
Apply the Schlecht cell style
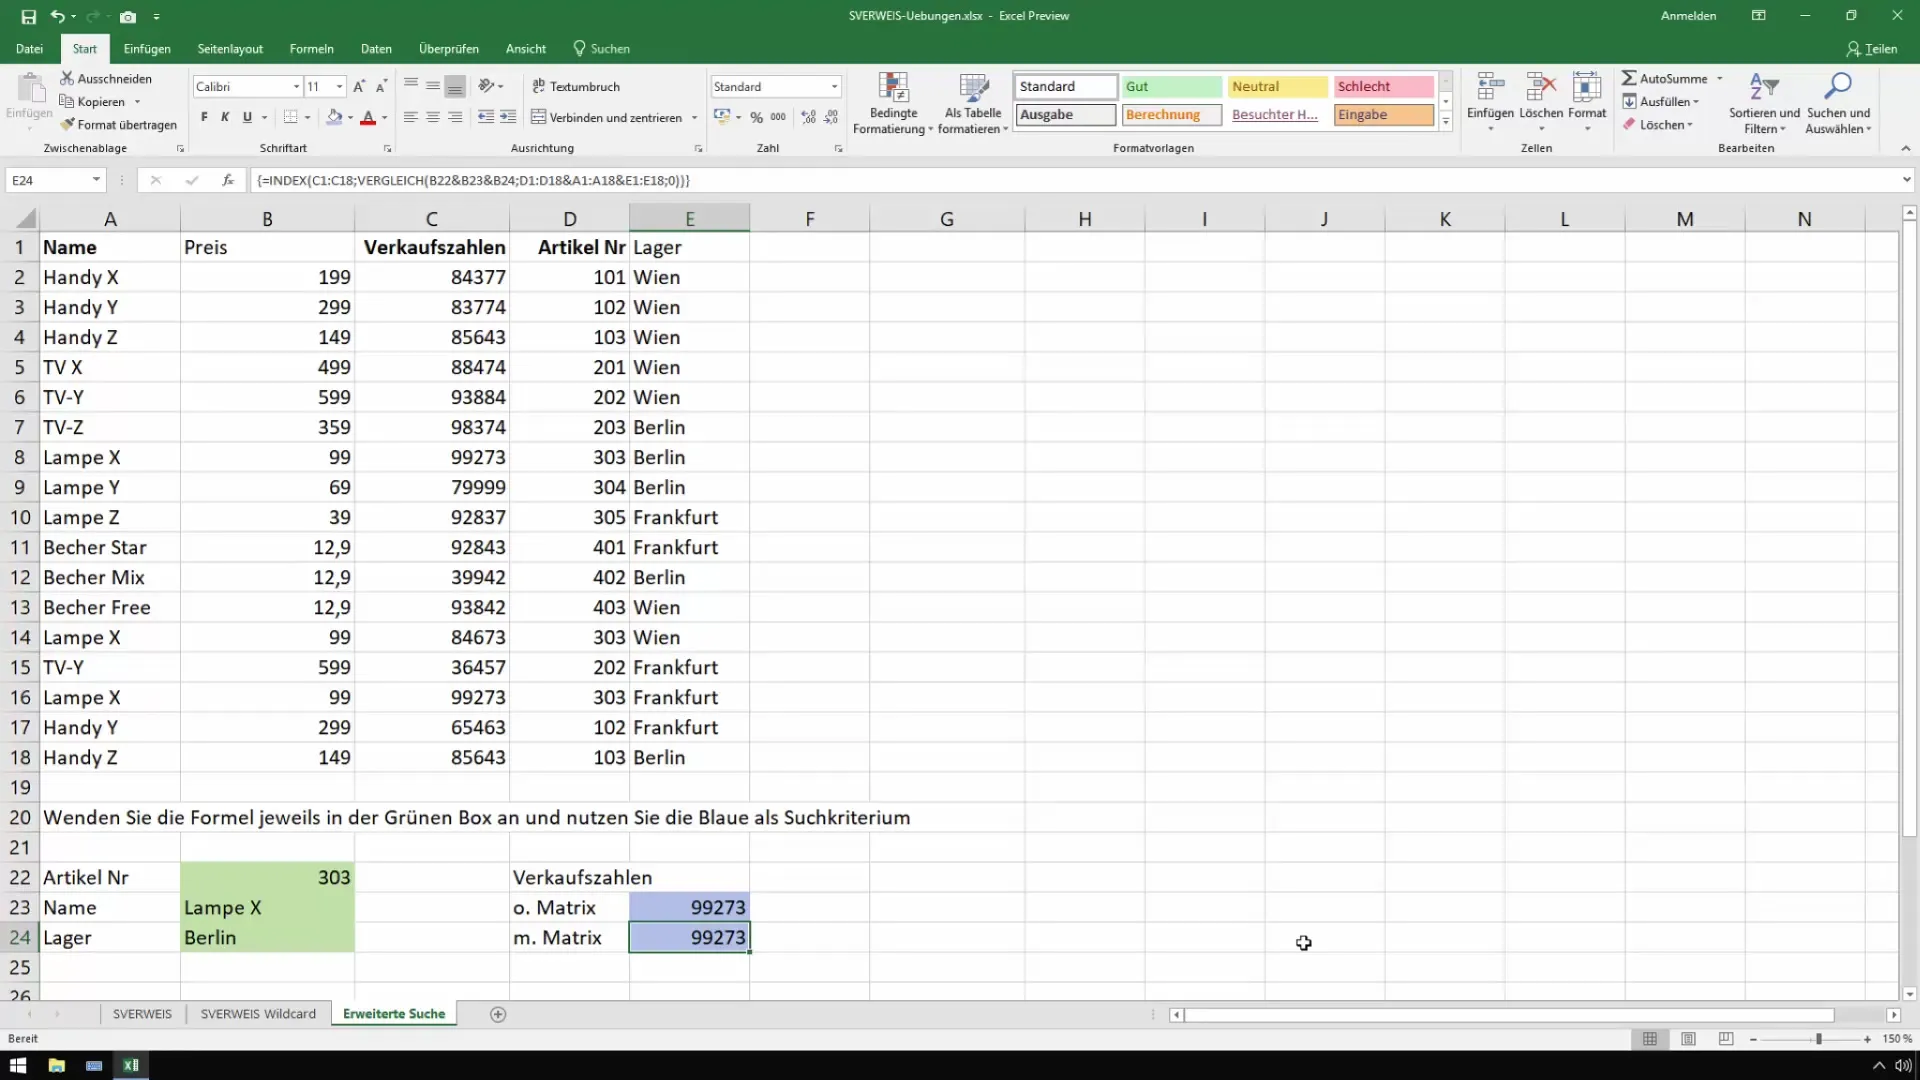[x=1384, y=87]
